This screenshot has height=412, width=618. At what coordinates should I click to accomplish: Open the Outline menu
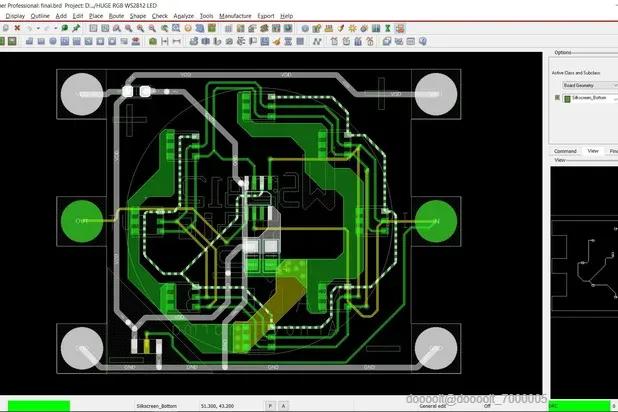(x=40, y=16)
